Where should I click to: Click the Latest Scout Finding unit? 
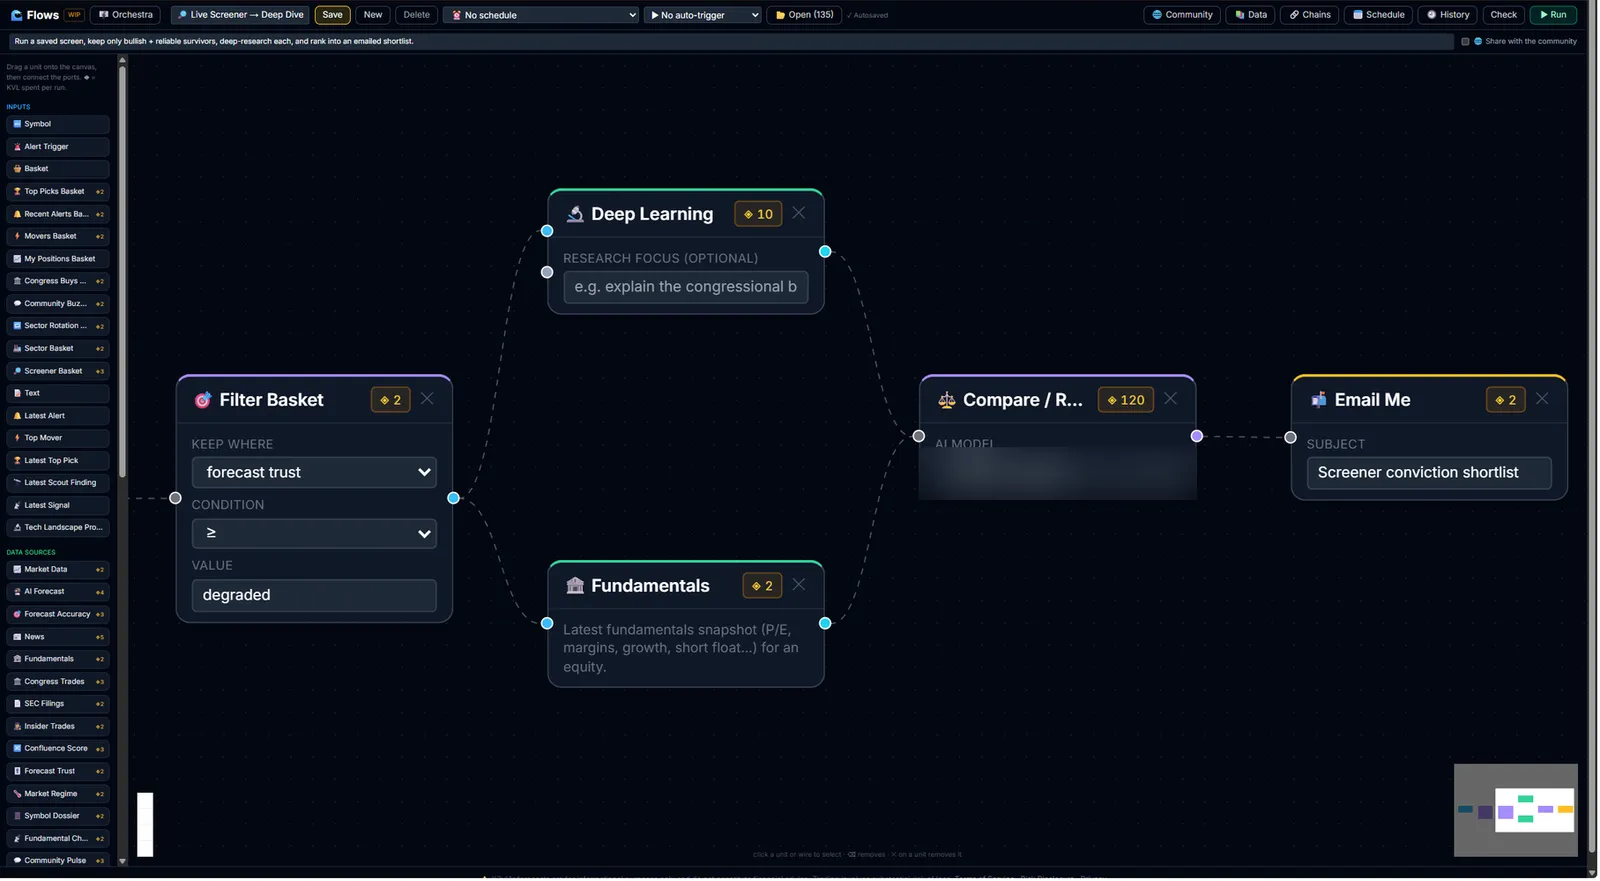[x=58, y=483]
